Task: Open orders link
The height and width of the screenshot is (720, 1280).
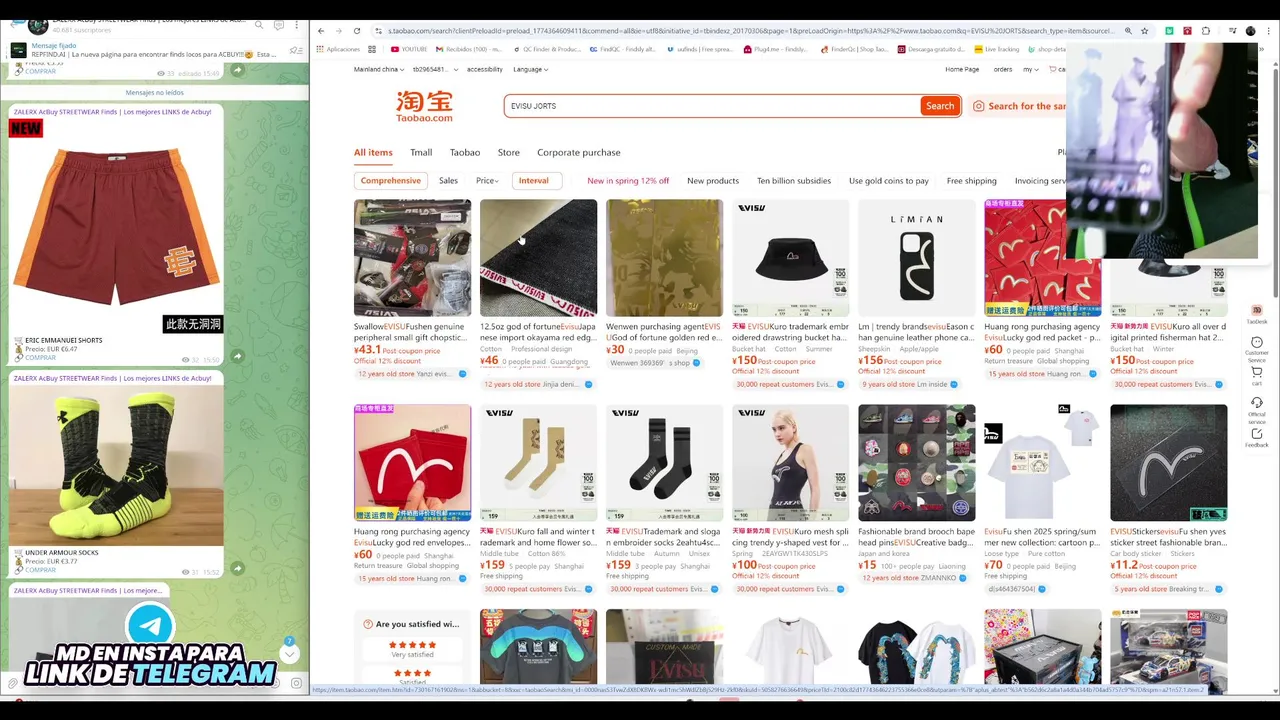Action: point(1003,69)
